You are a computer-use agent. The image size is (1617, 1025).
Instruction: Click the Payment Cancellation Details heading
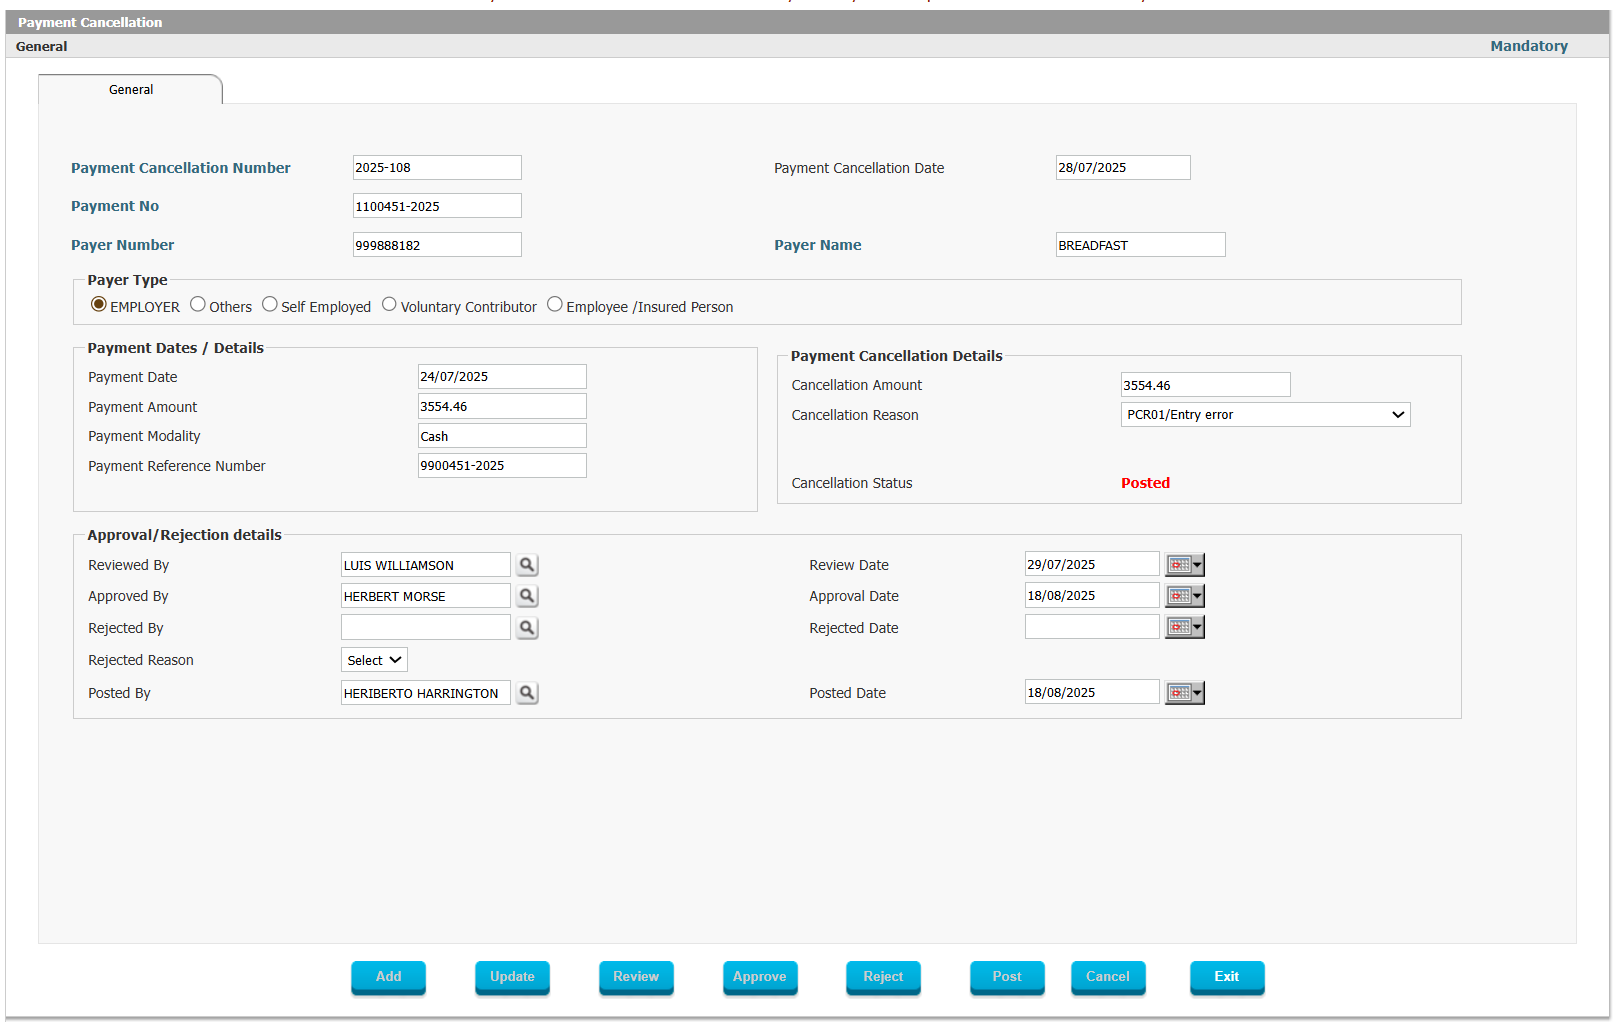897,356
